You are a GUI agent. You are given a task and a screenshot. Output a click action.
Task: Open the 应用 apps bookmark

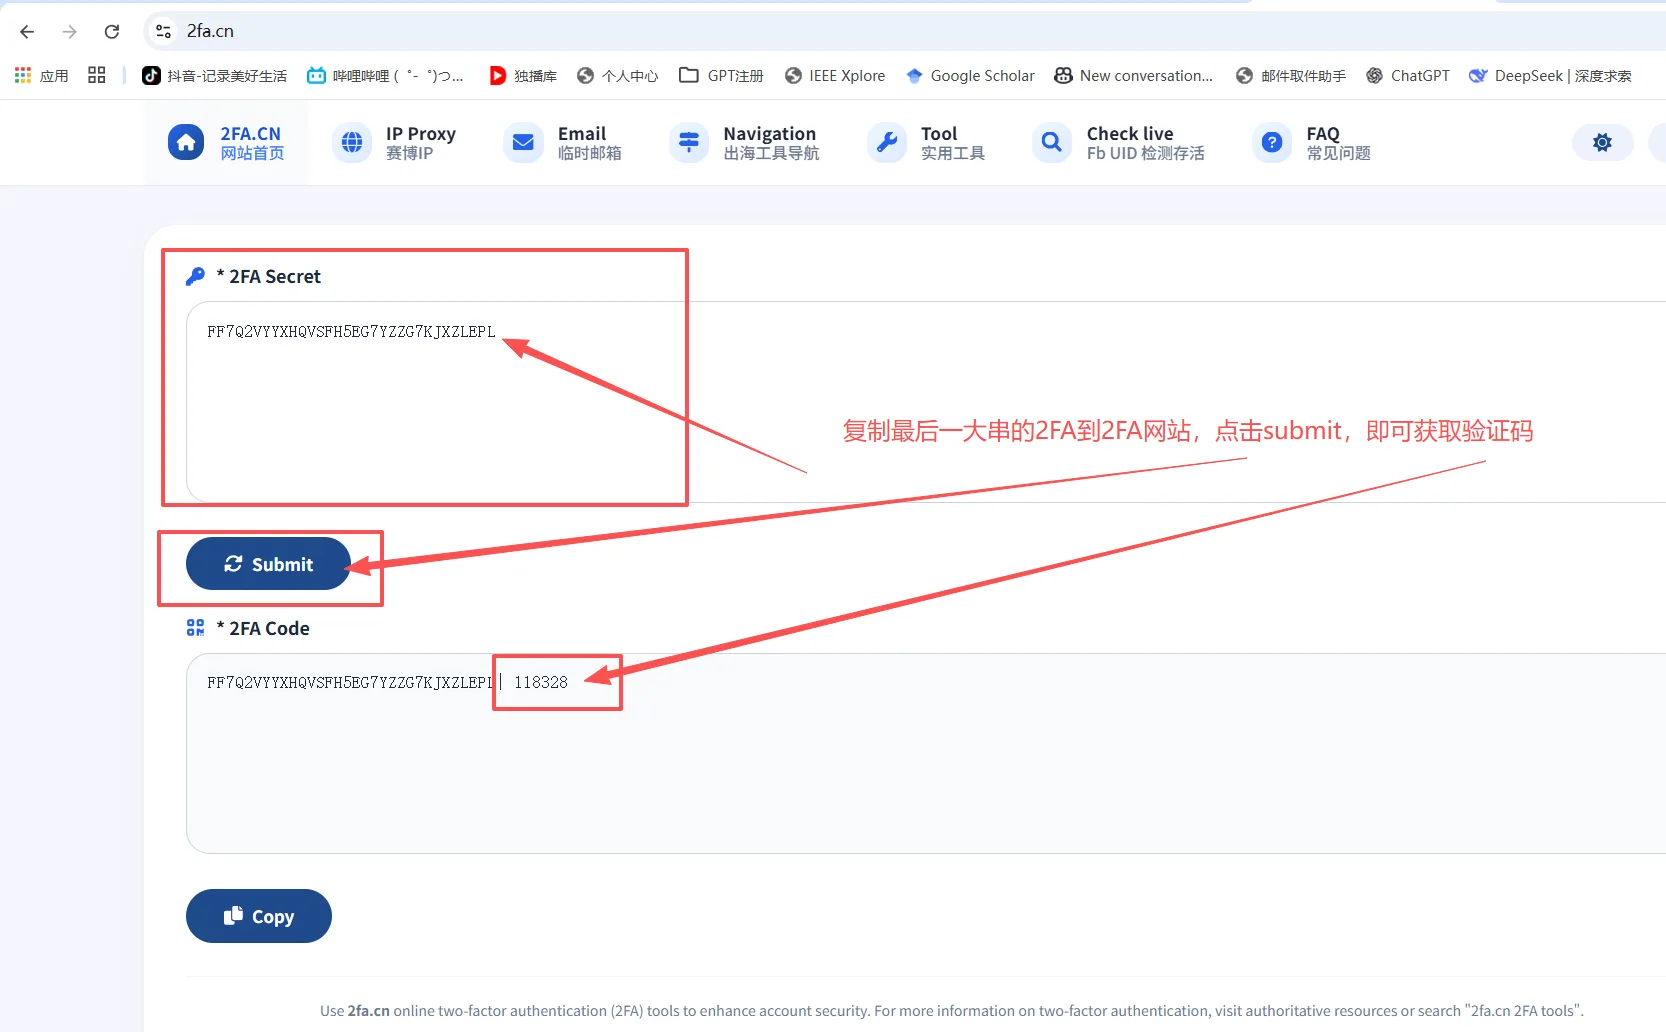(42, 75)
